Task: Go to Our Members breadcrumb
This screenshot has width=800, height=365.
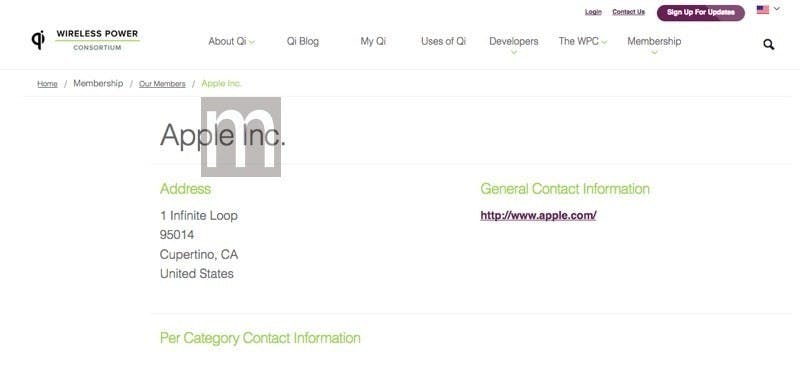Action: tap(162, 84)
